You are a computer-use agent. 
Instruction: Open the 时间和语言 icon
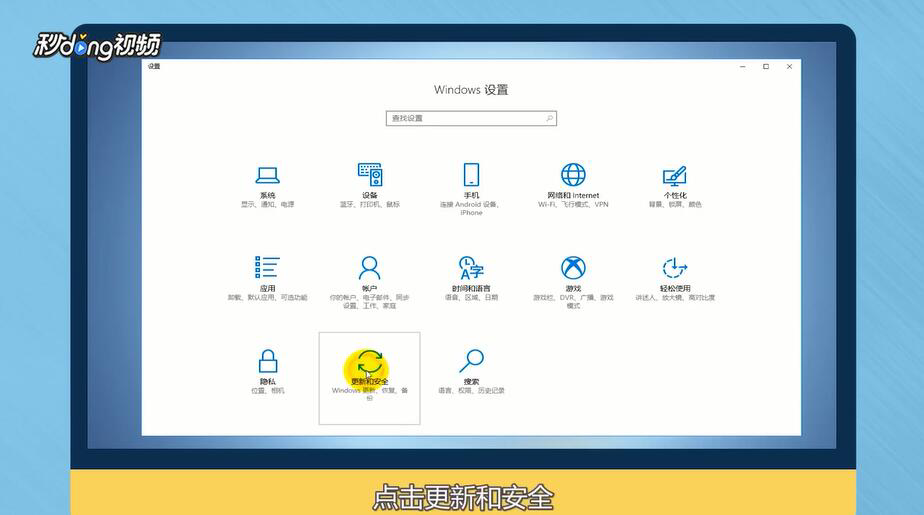coord(471,268)
